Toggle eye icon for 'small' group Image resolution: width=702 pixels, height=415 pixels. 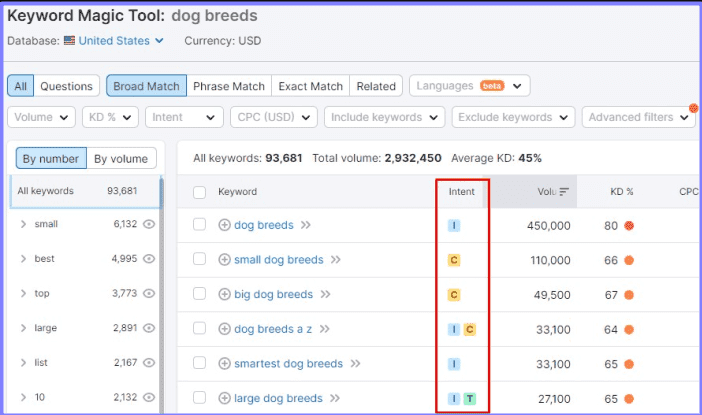(x=149, y=224)
